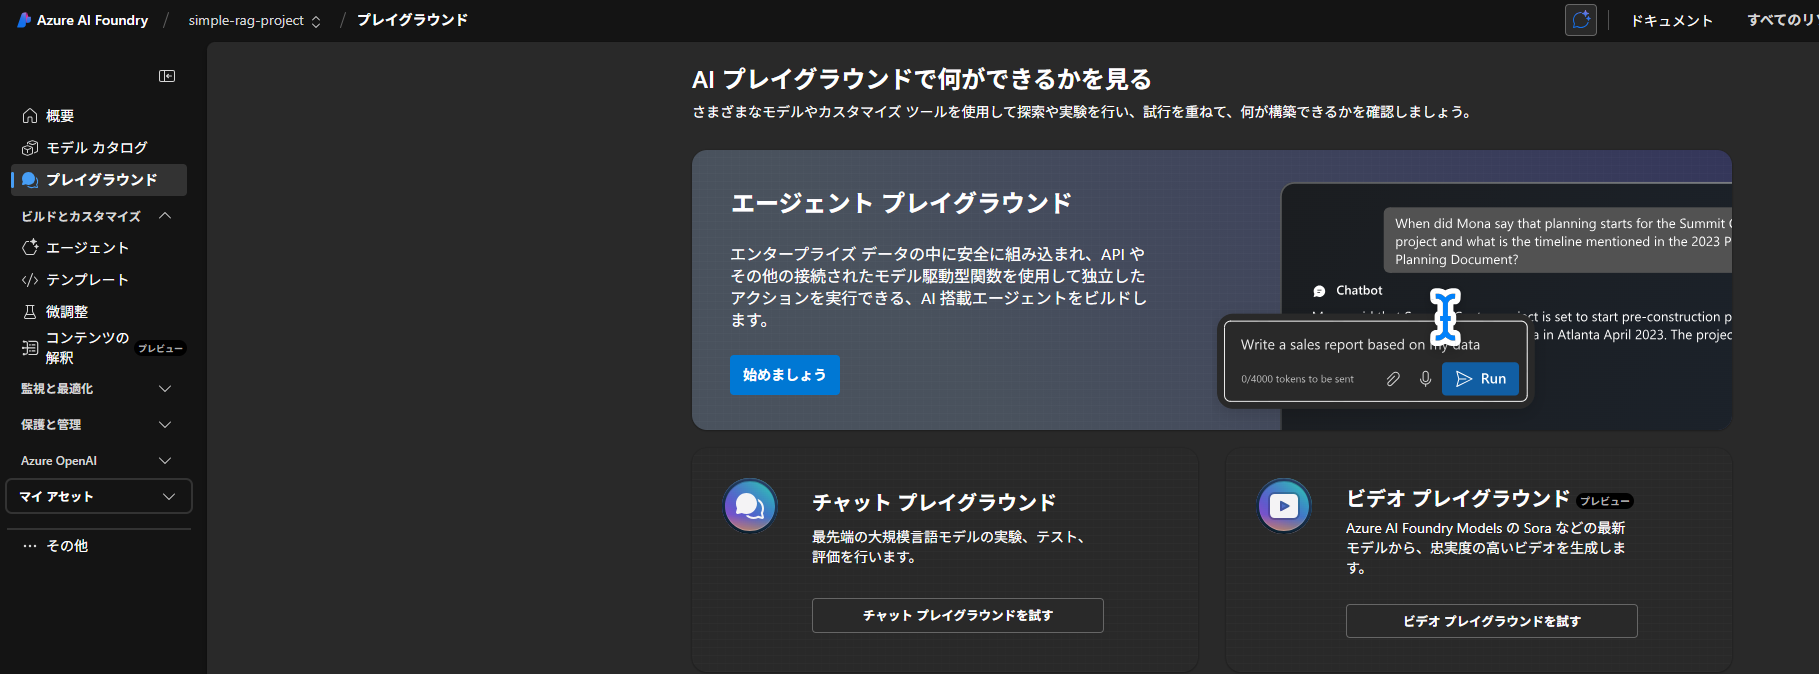Expand the 保護と管理 section

(166, 425)
